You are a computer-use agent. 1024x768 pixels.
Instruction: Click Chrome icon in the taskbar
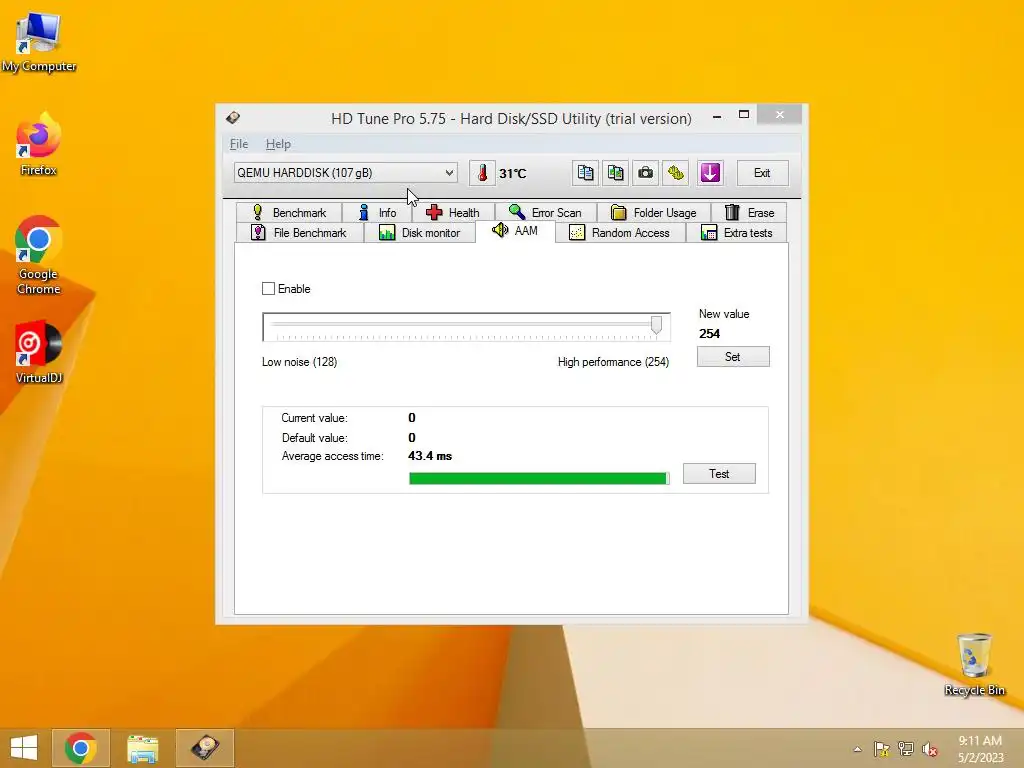81,748
